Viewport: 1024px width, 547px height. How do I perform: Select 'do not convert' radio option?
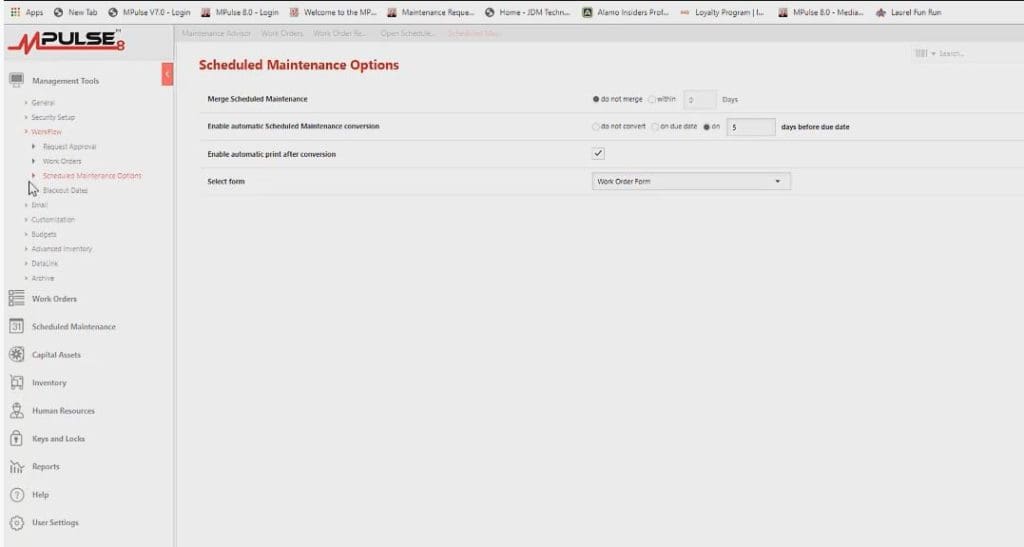tap(596, 127)
